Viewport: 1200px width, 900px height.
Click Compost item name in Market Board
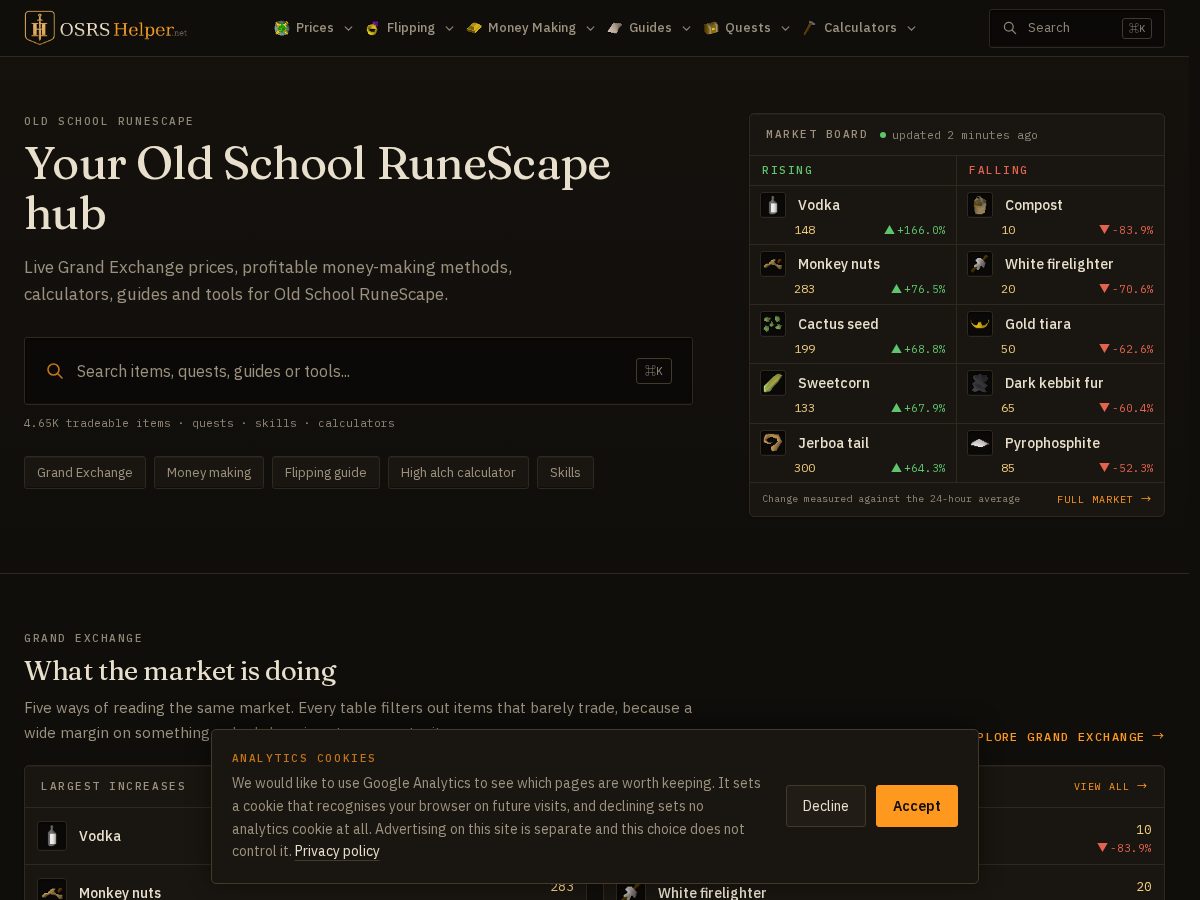(1034, 205)
